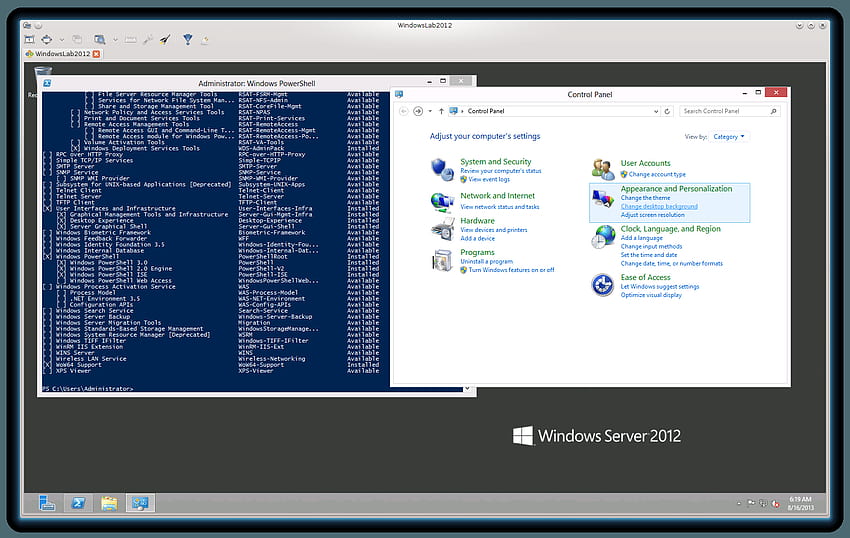
Task: Click the Ease of Access icon
Action: pyautogui.click(x=603, y=285)
